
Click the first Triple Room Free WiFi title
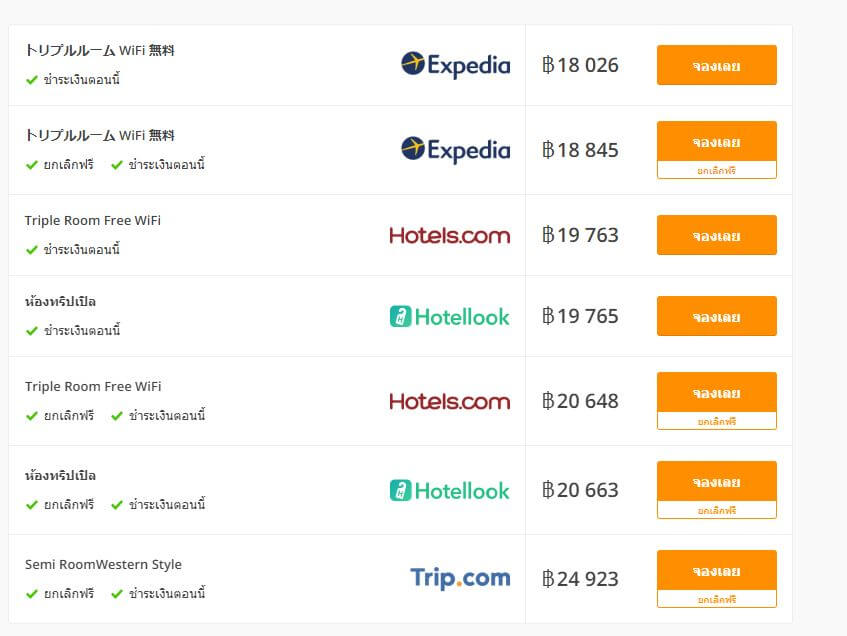pos(93,220)
